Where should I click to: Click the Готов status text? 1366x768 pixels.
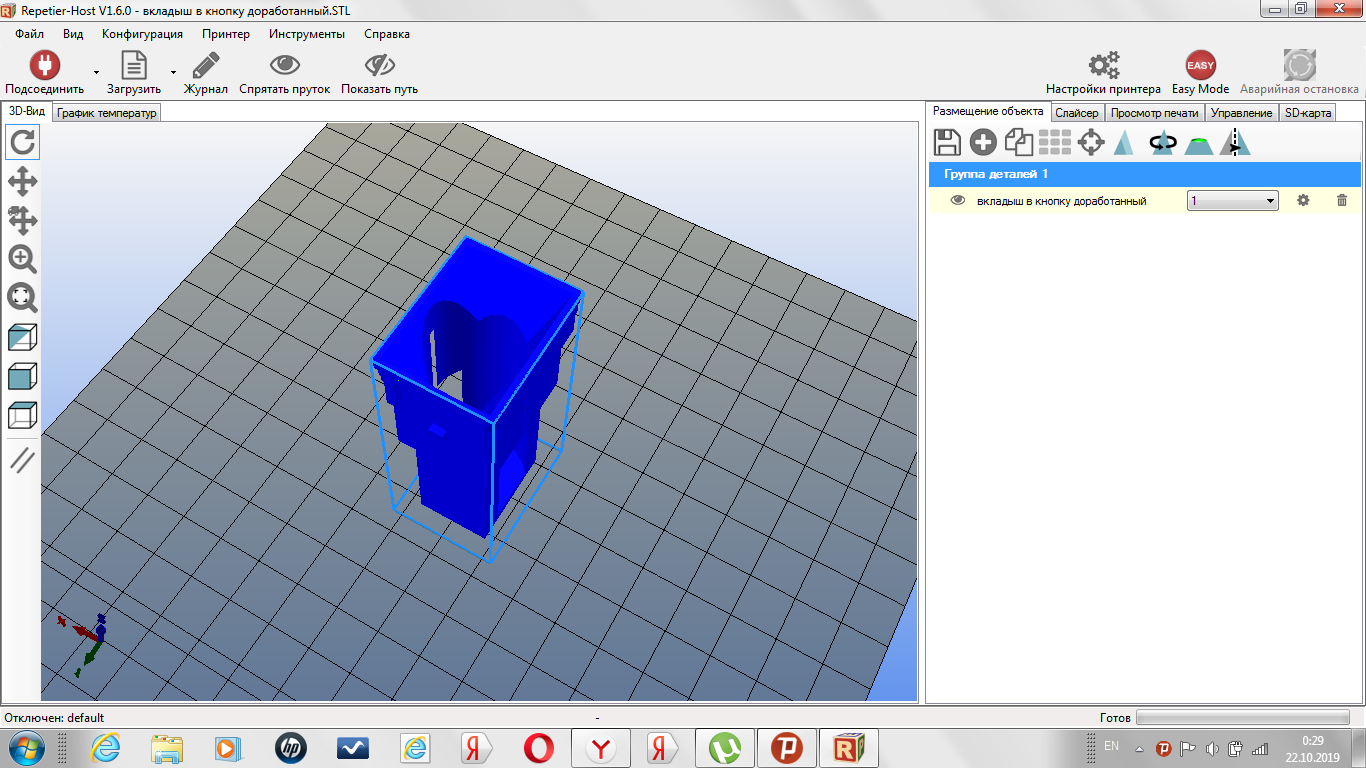point(1115,718)
